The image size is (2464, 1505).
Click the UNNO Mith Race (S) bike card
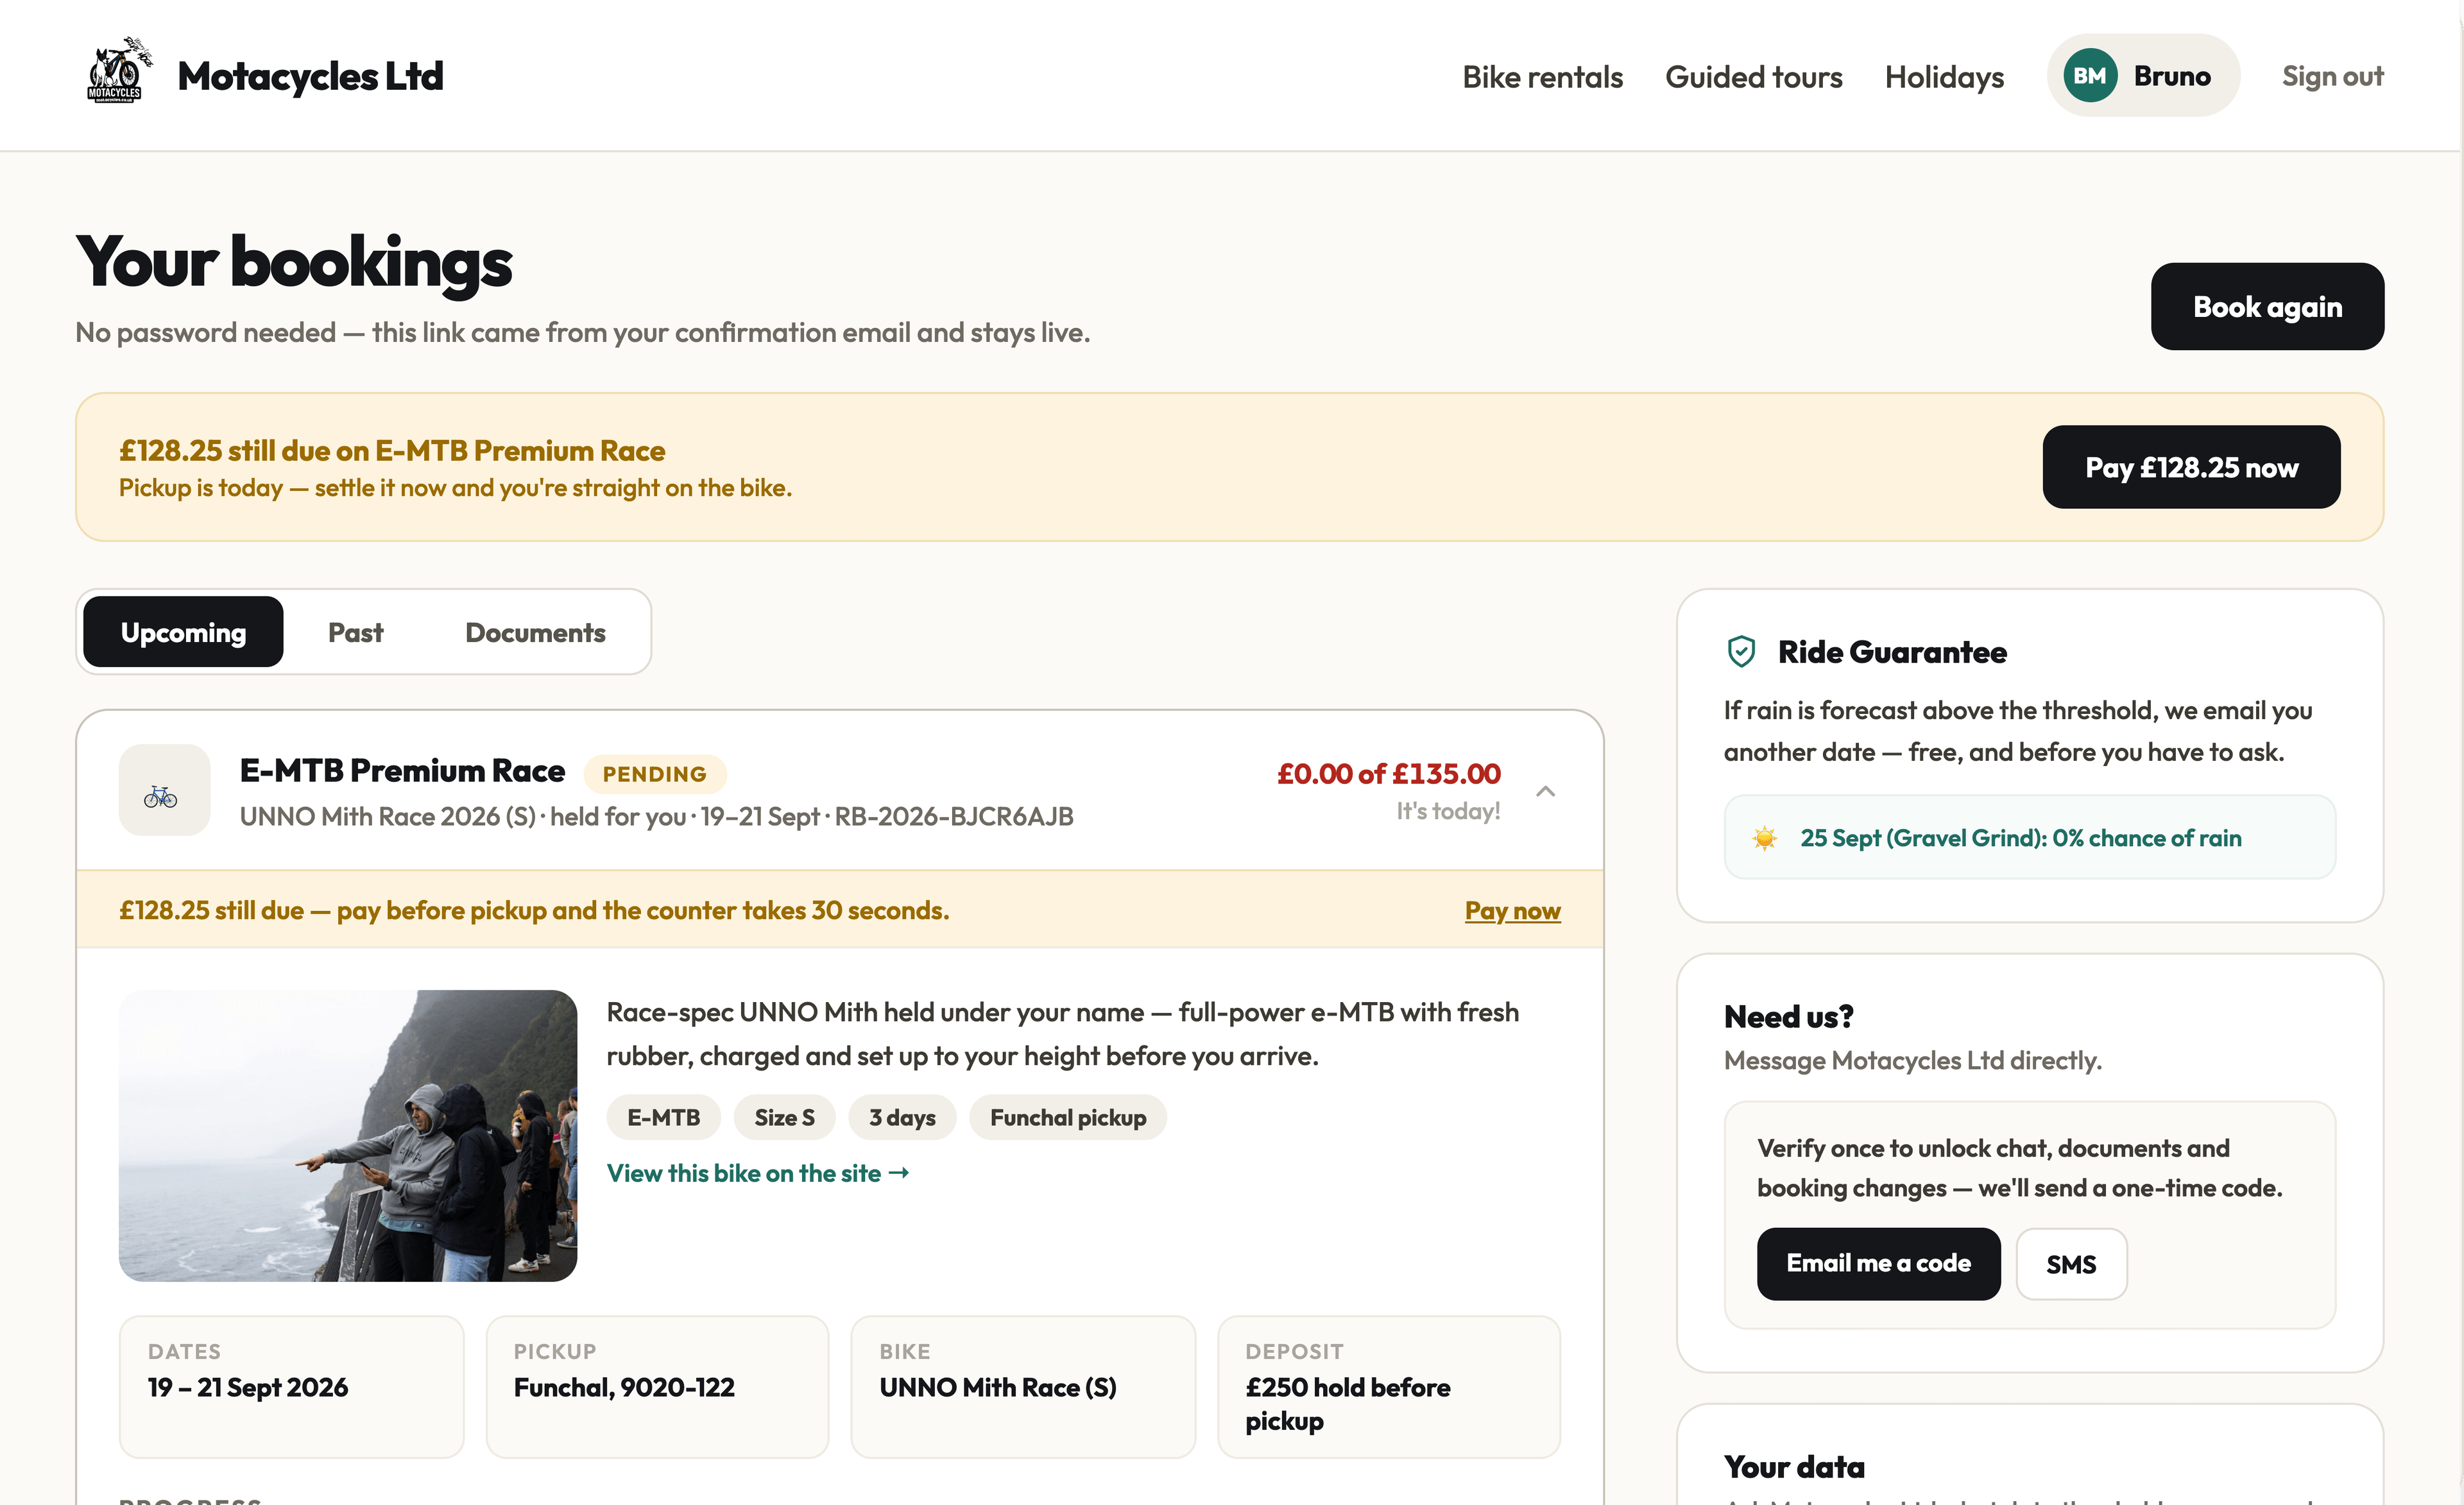(1023, 1387)
